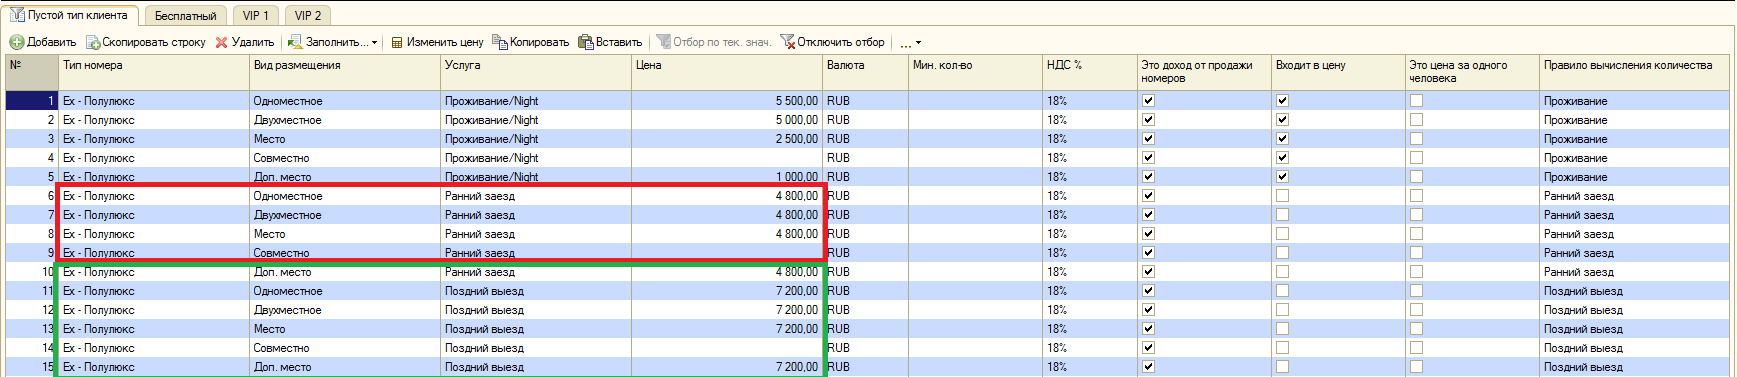
Task: Select RUB currency cell in row 13
Action: pos(866,329)
